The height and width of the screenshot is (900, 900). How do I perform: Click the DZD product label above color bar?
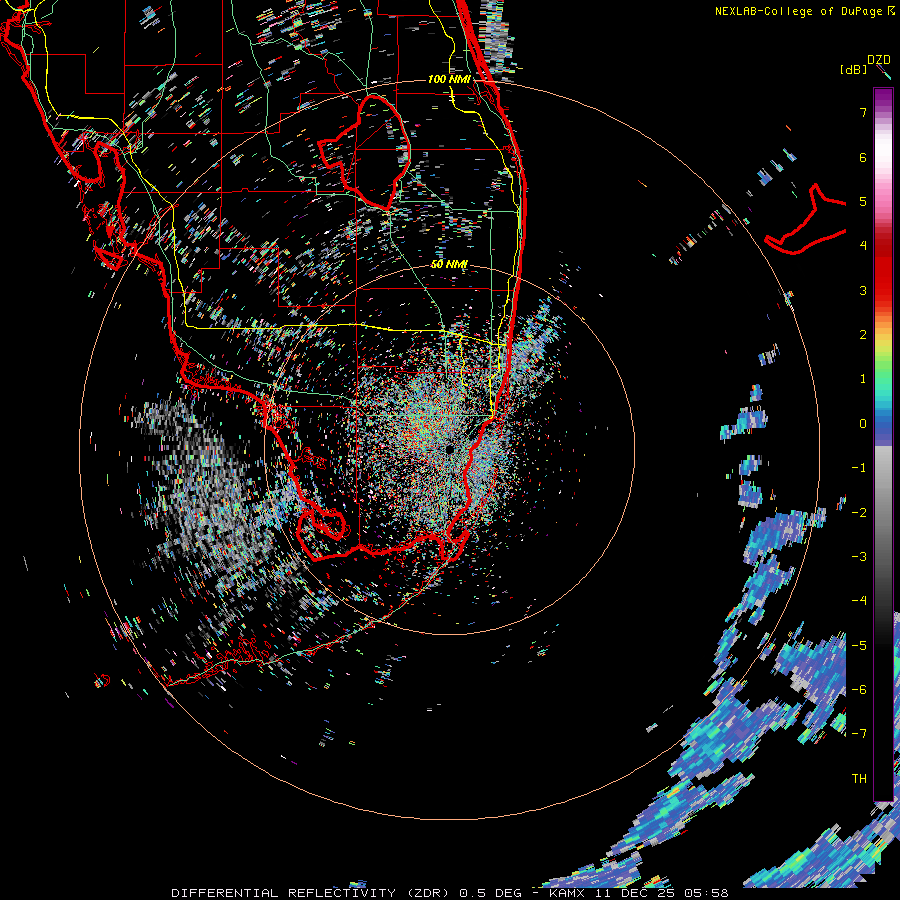[878, 60]
